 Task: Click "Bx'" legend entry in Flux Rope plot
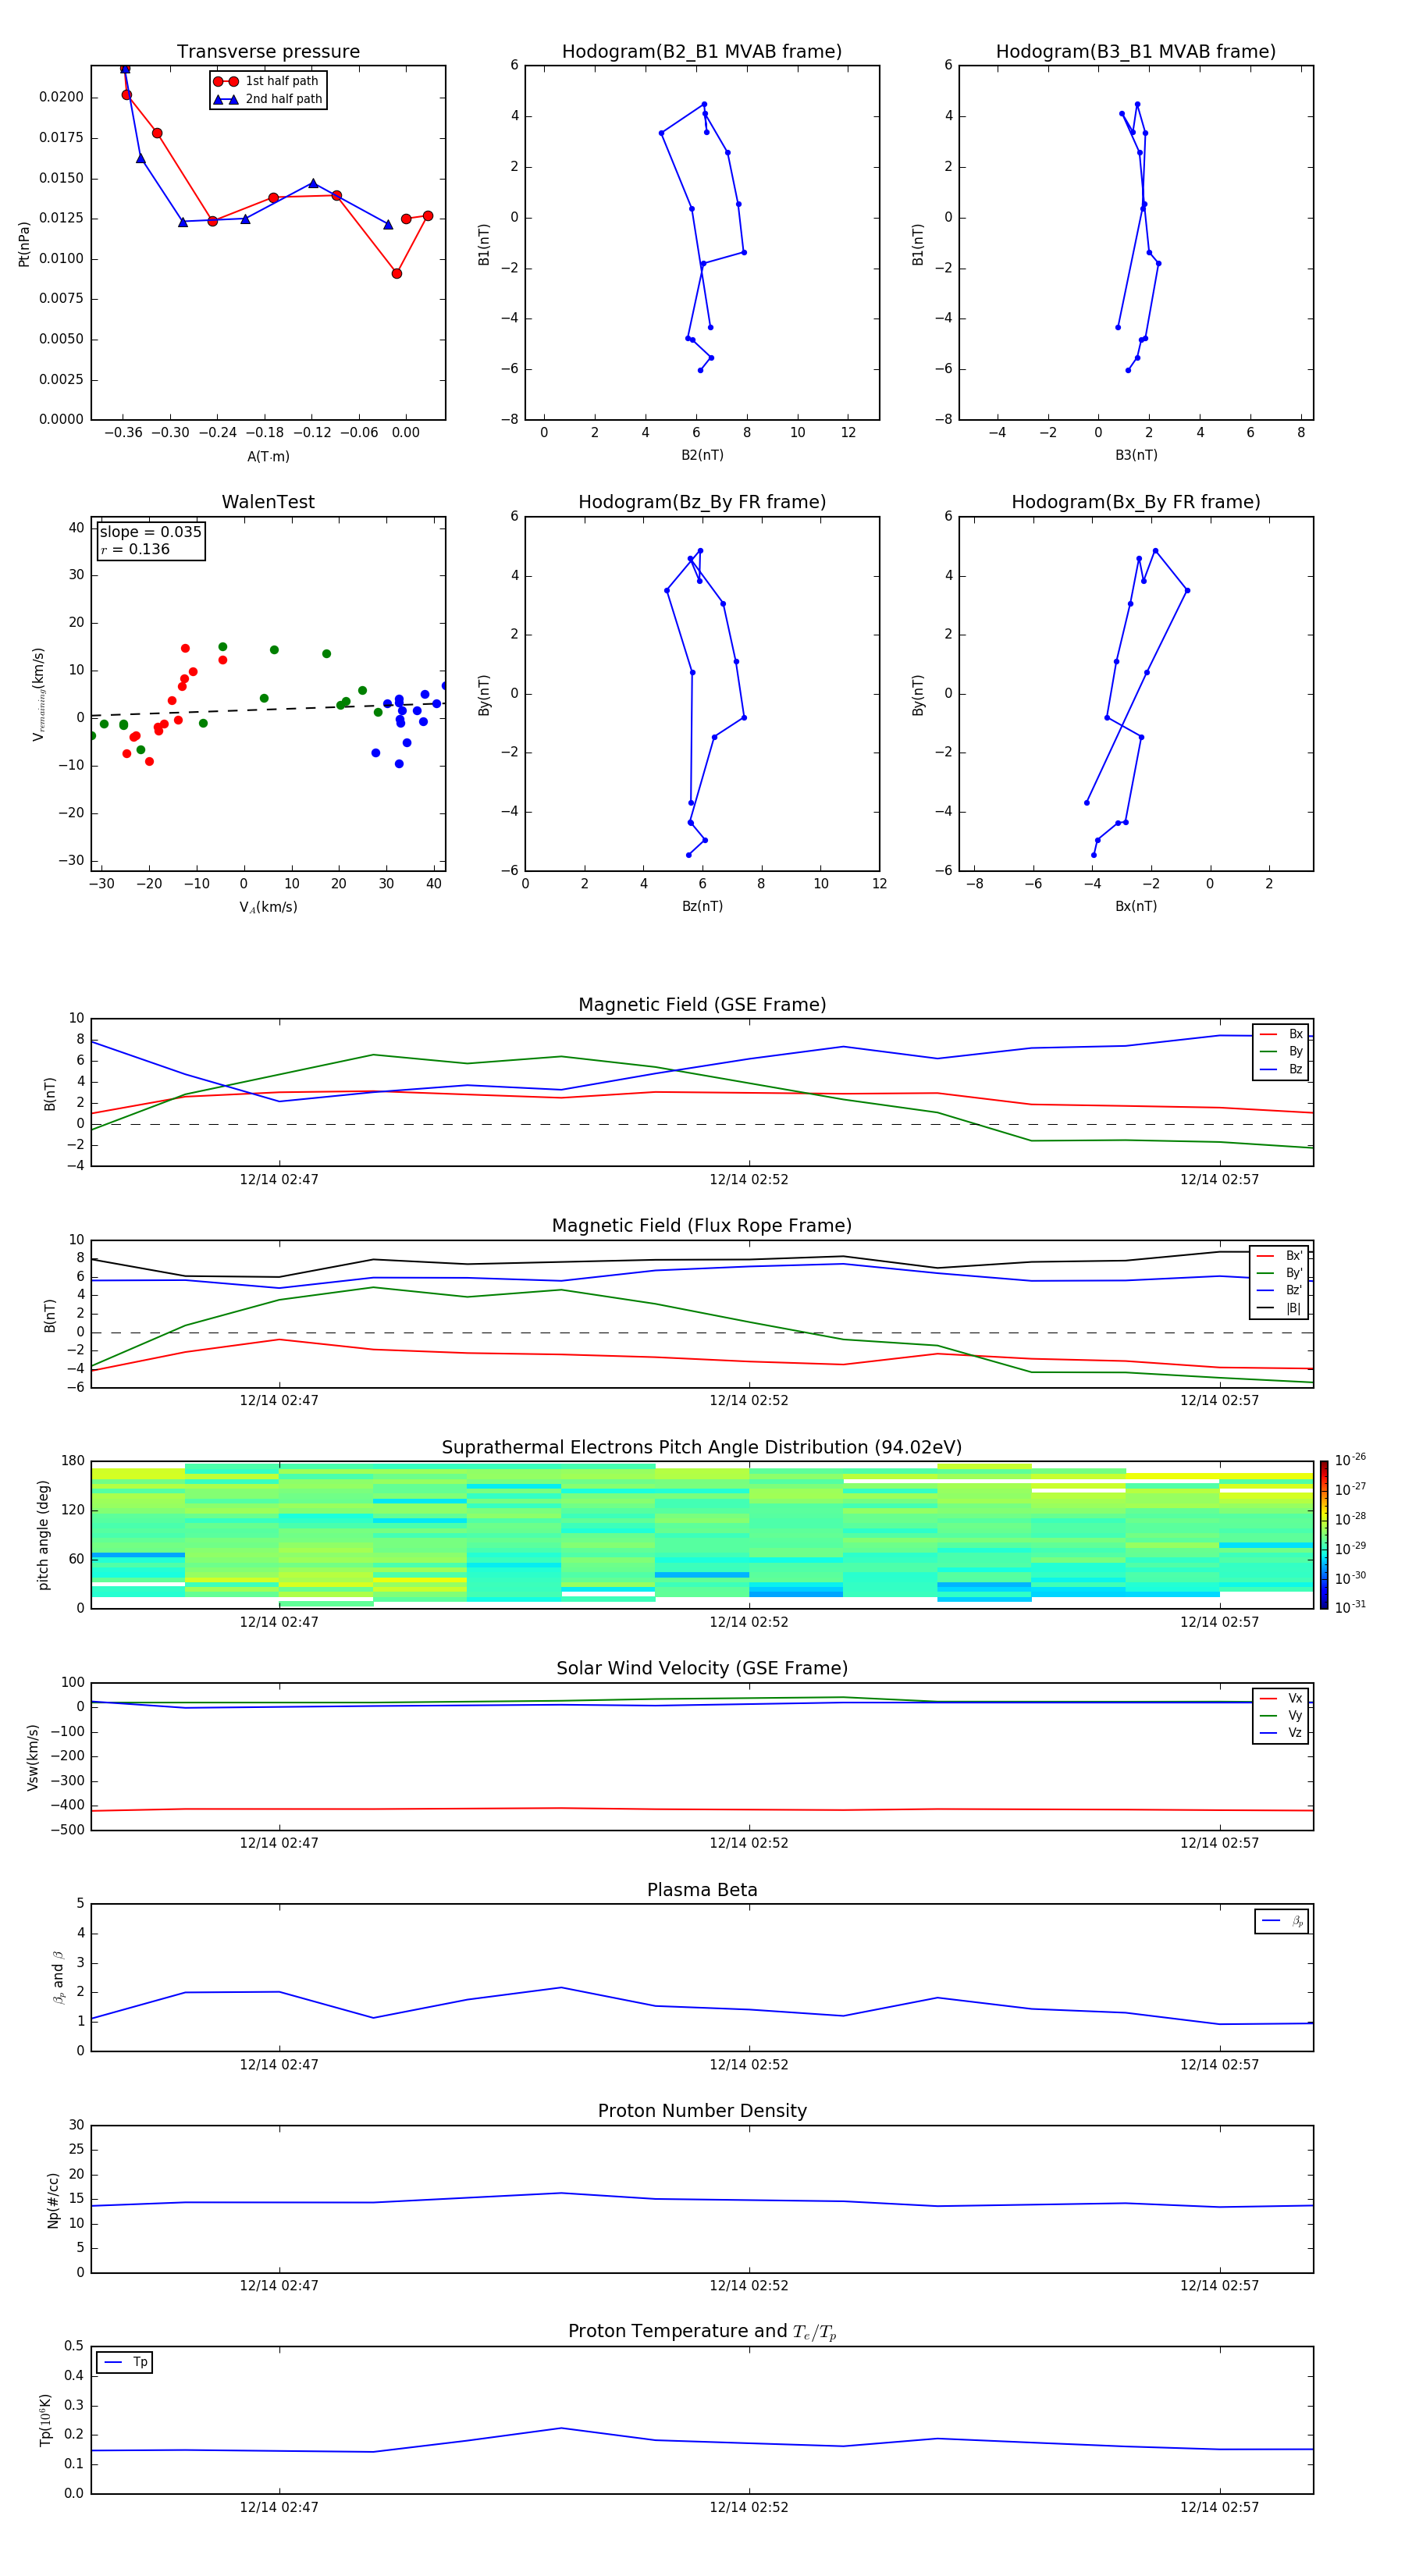[1279, 1256]
